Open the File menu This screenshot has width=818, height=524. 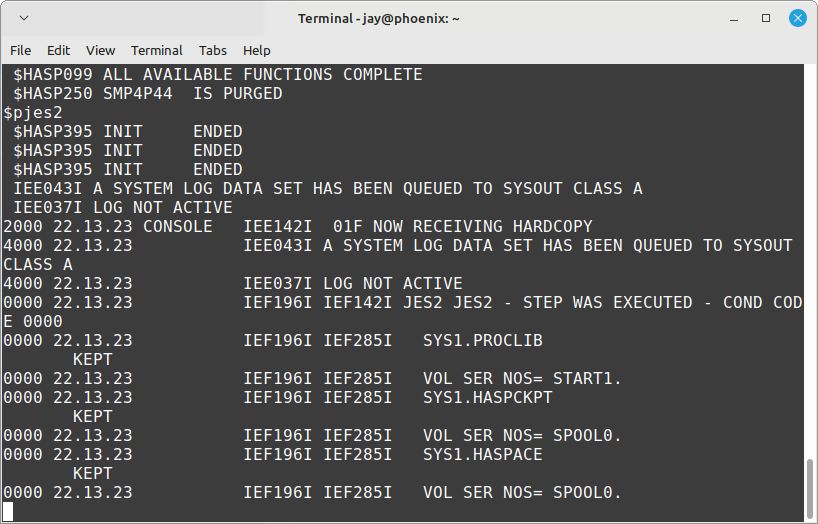coord(20,51)
